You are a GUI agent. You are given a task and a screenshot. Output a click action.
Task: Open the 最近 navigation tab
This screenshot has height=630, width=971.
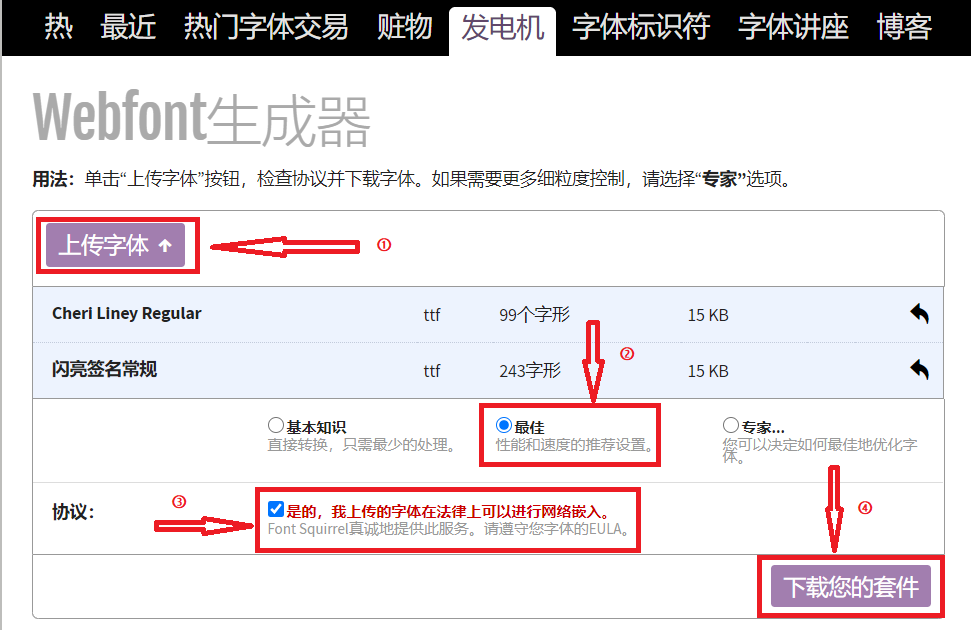pos(128,27)
